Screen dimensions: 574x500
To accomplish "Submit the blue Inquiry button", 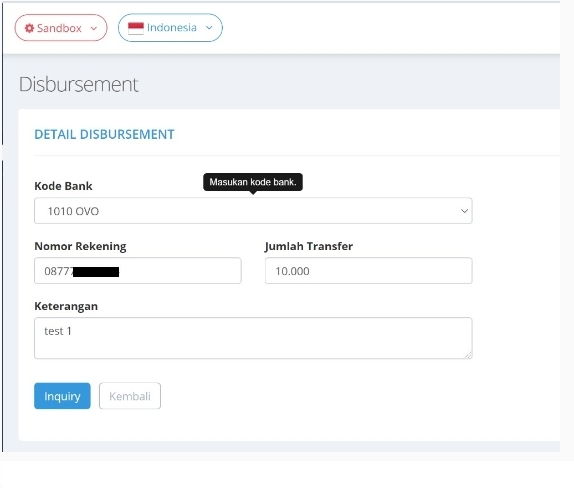I will [x=62, y=396].
